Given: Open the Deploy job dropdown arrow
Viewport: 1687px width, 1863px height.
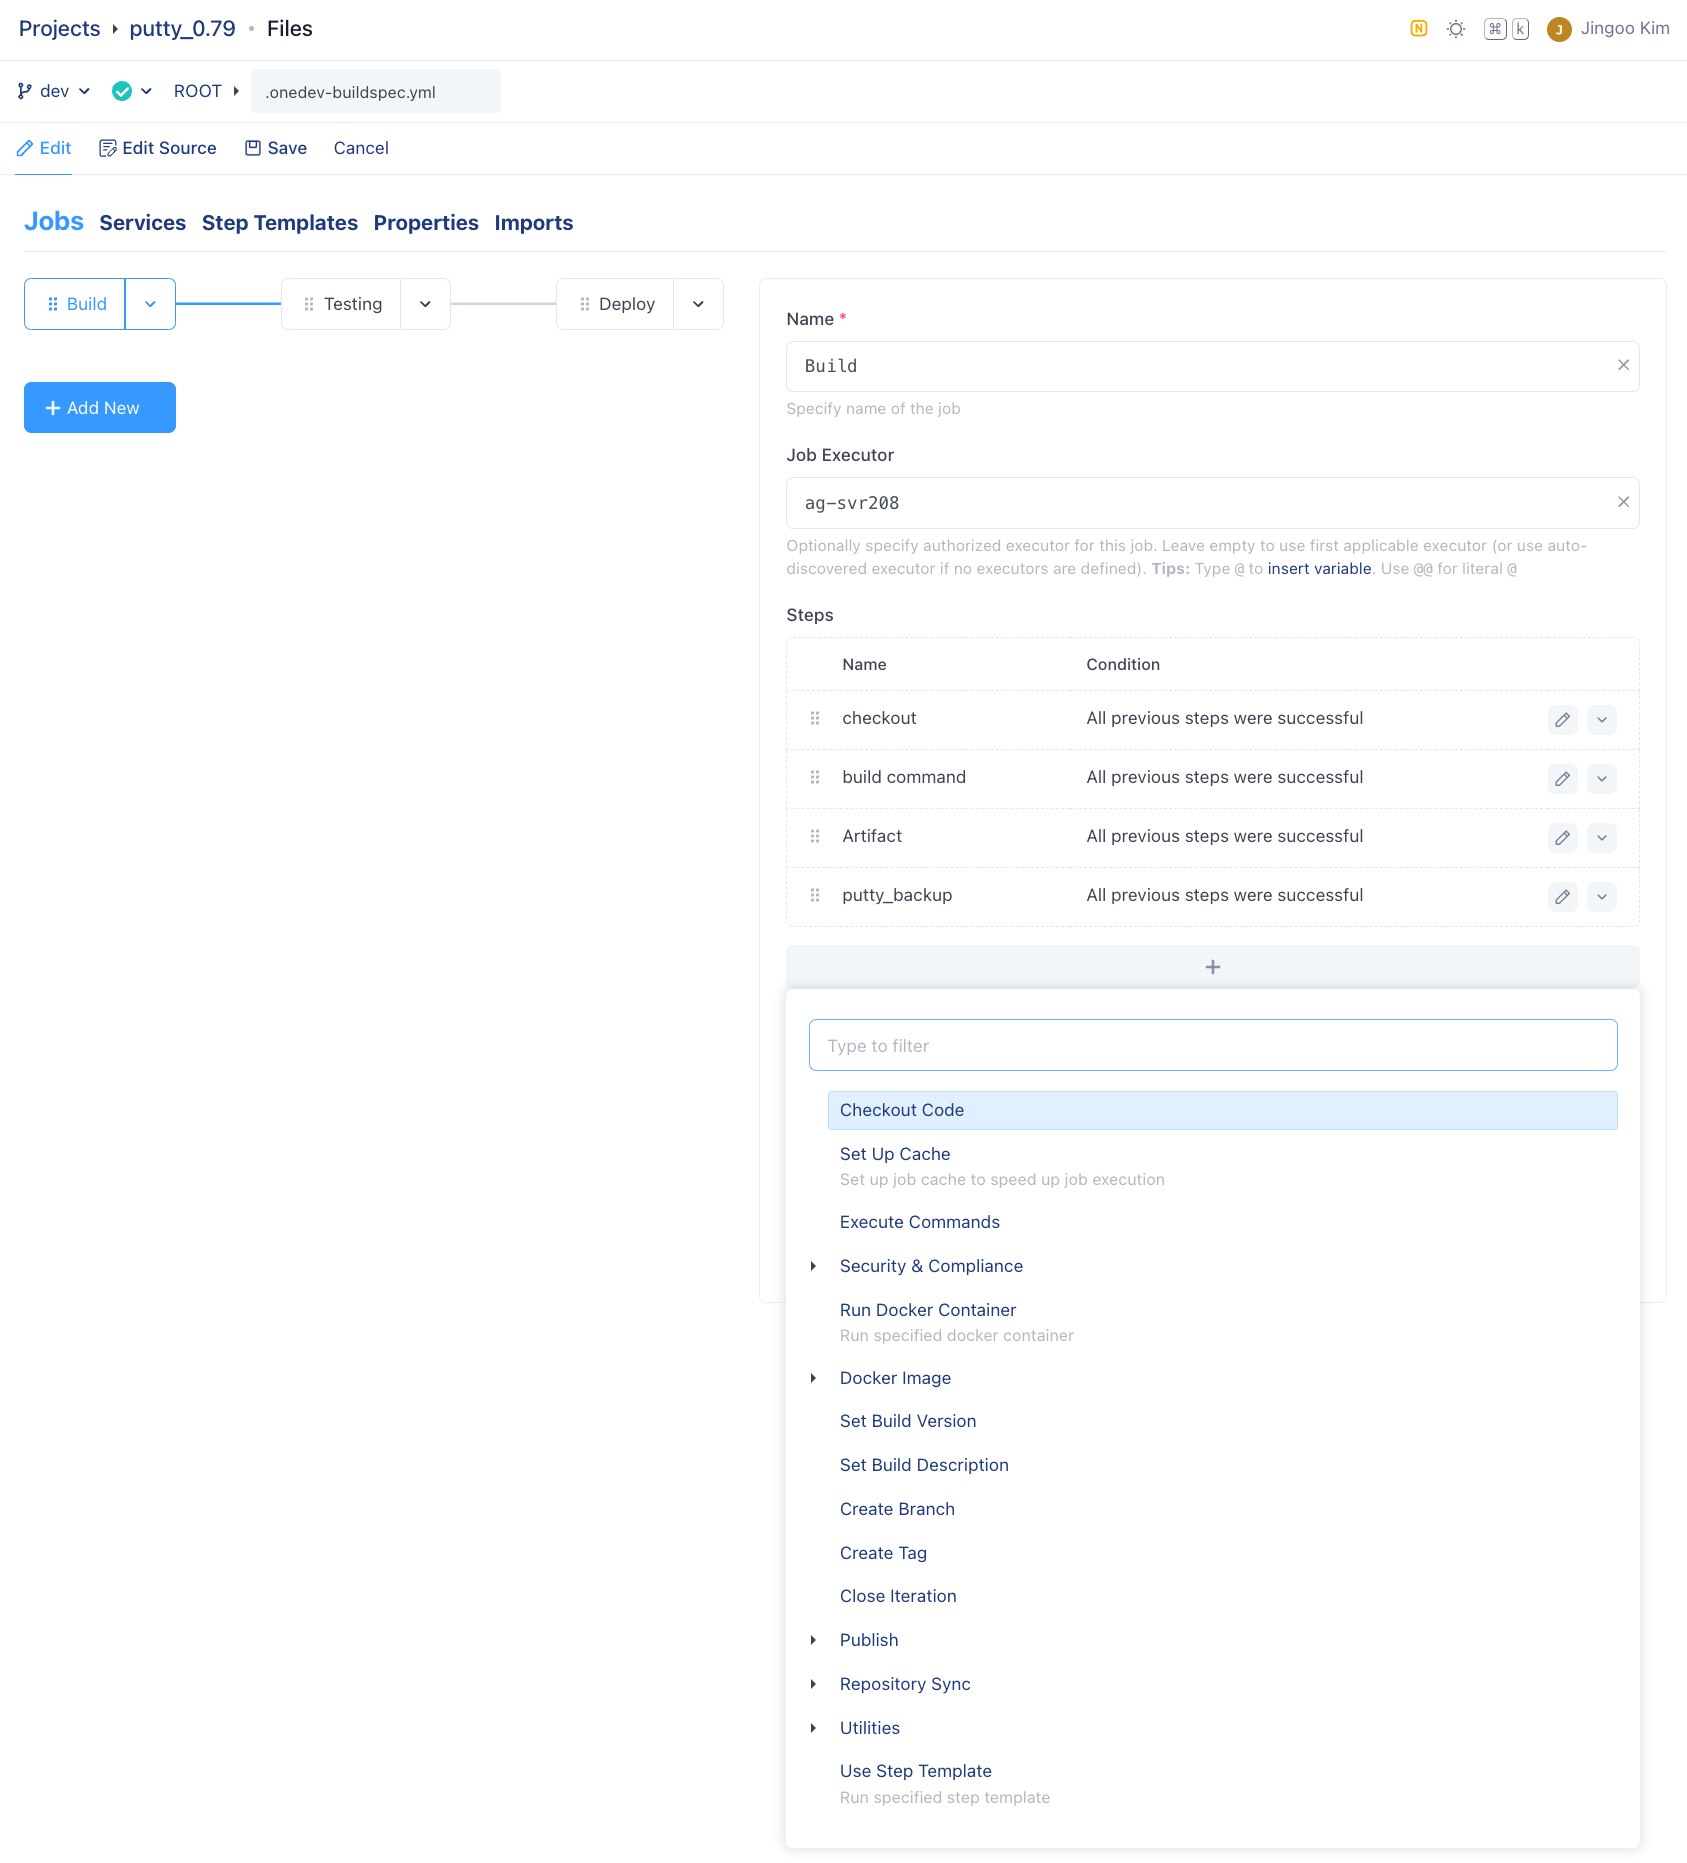Looking at the screenshot, I should coord(698,304).
